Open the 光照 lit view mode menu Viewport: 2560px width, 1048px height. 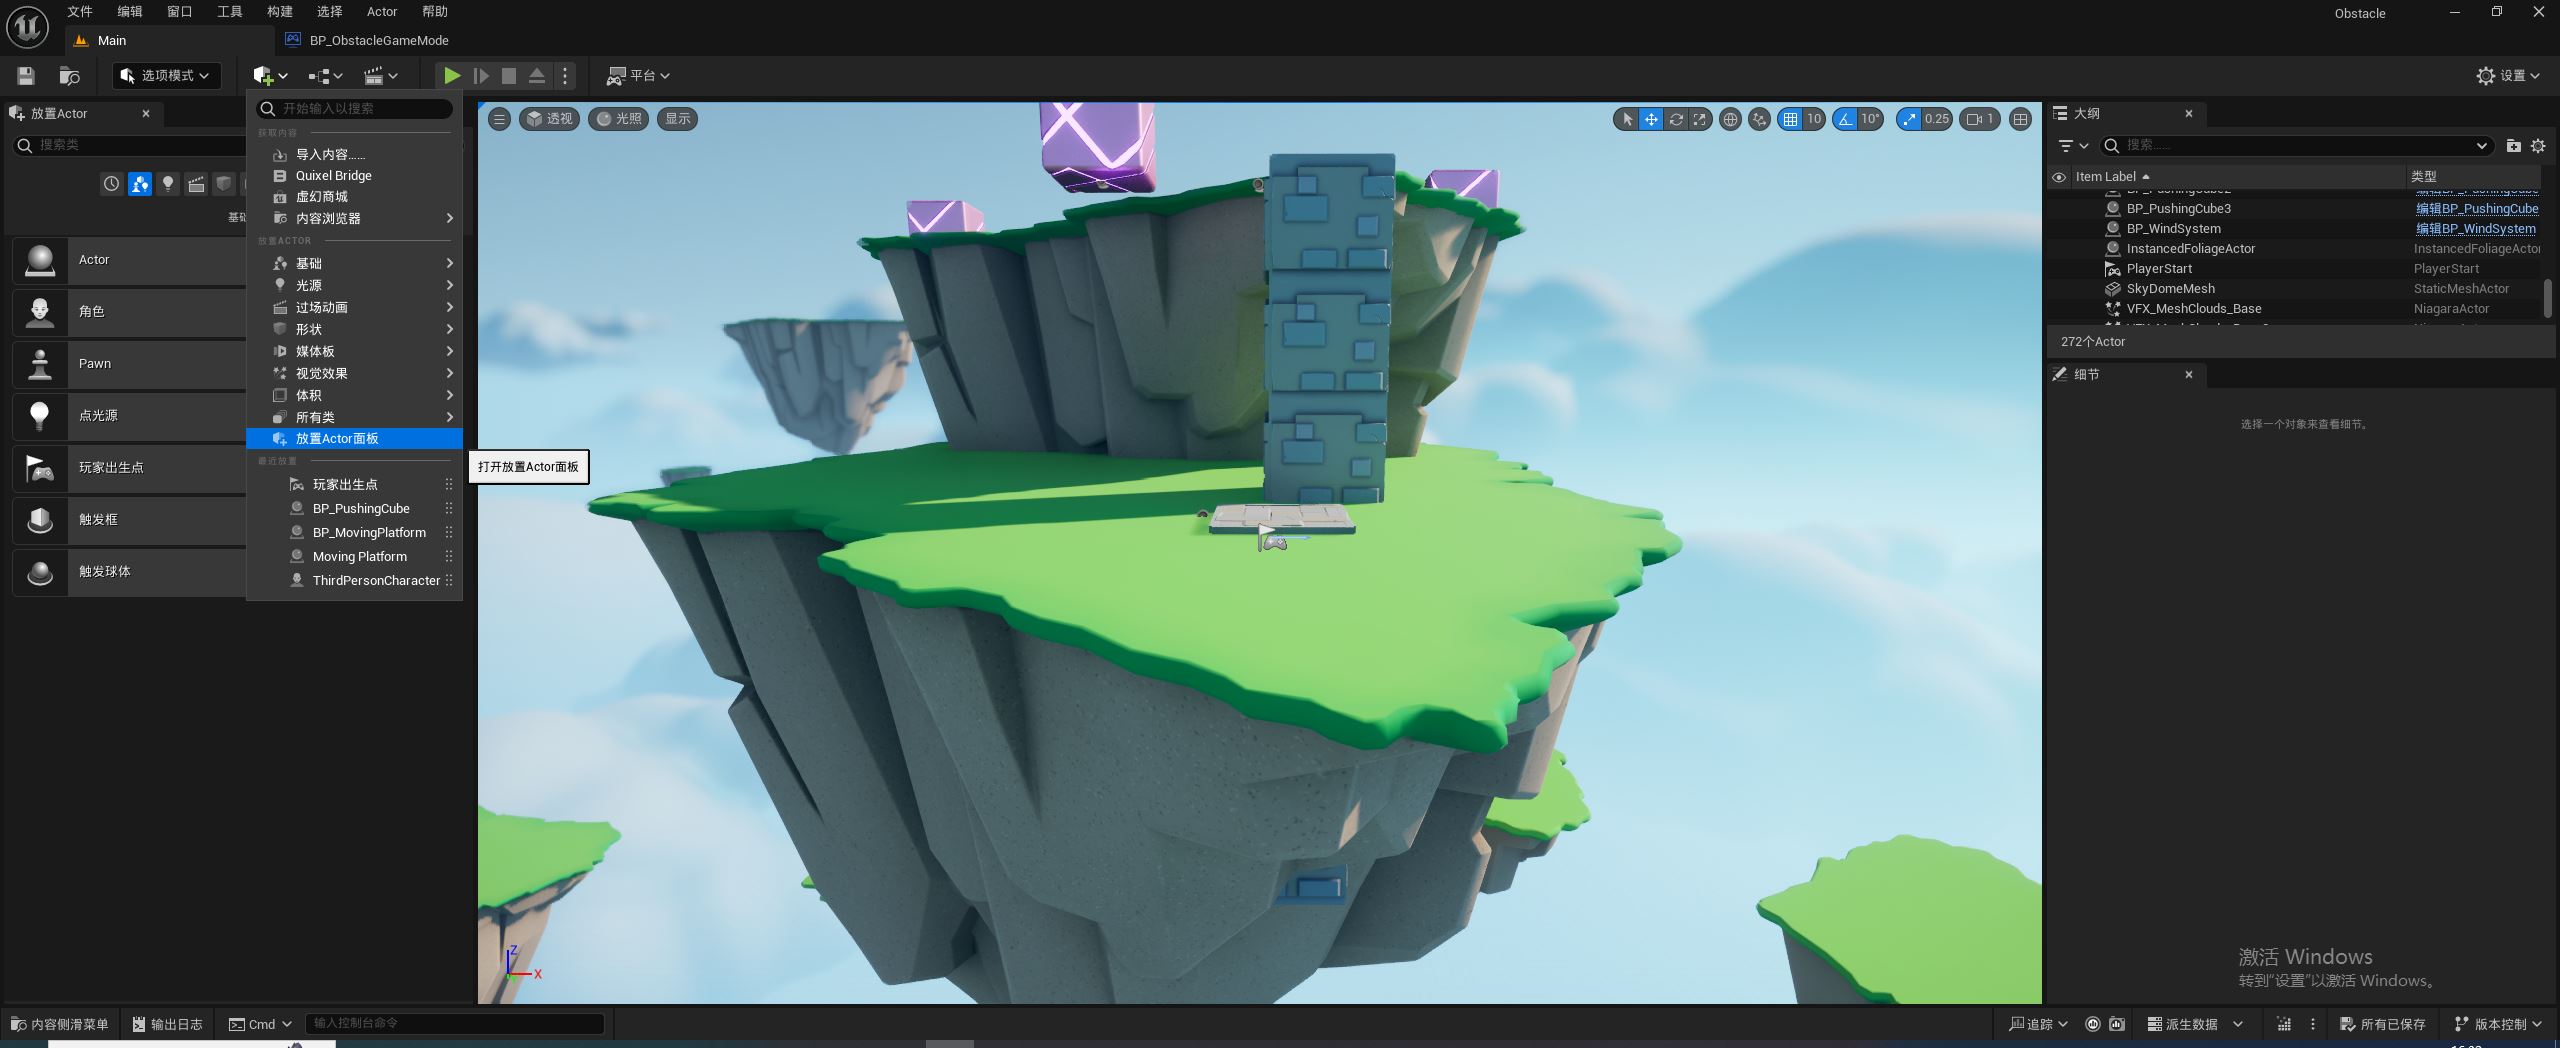(618, 119)
